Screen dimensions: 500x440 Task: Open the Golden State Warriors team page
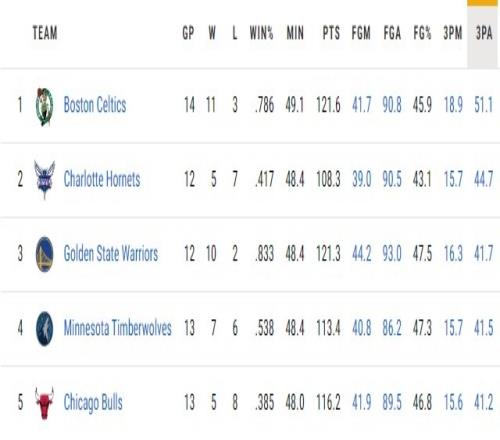(111, 254)
